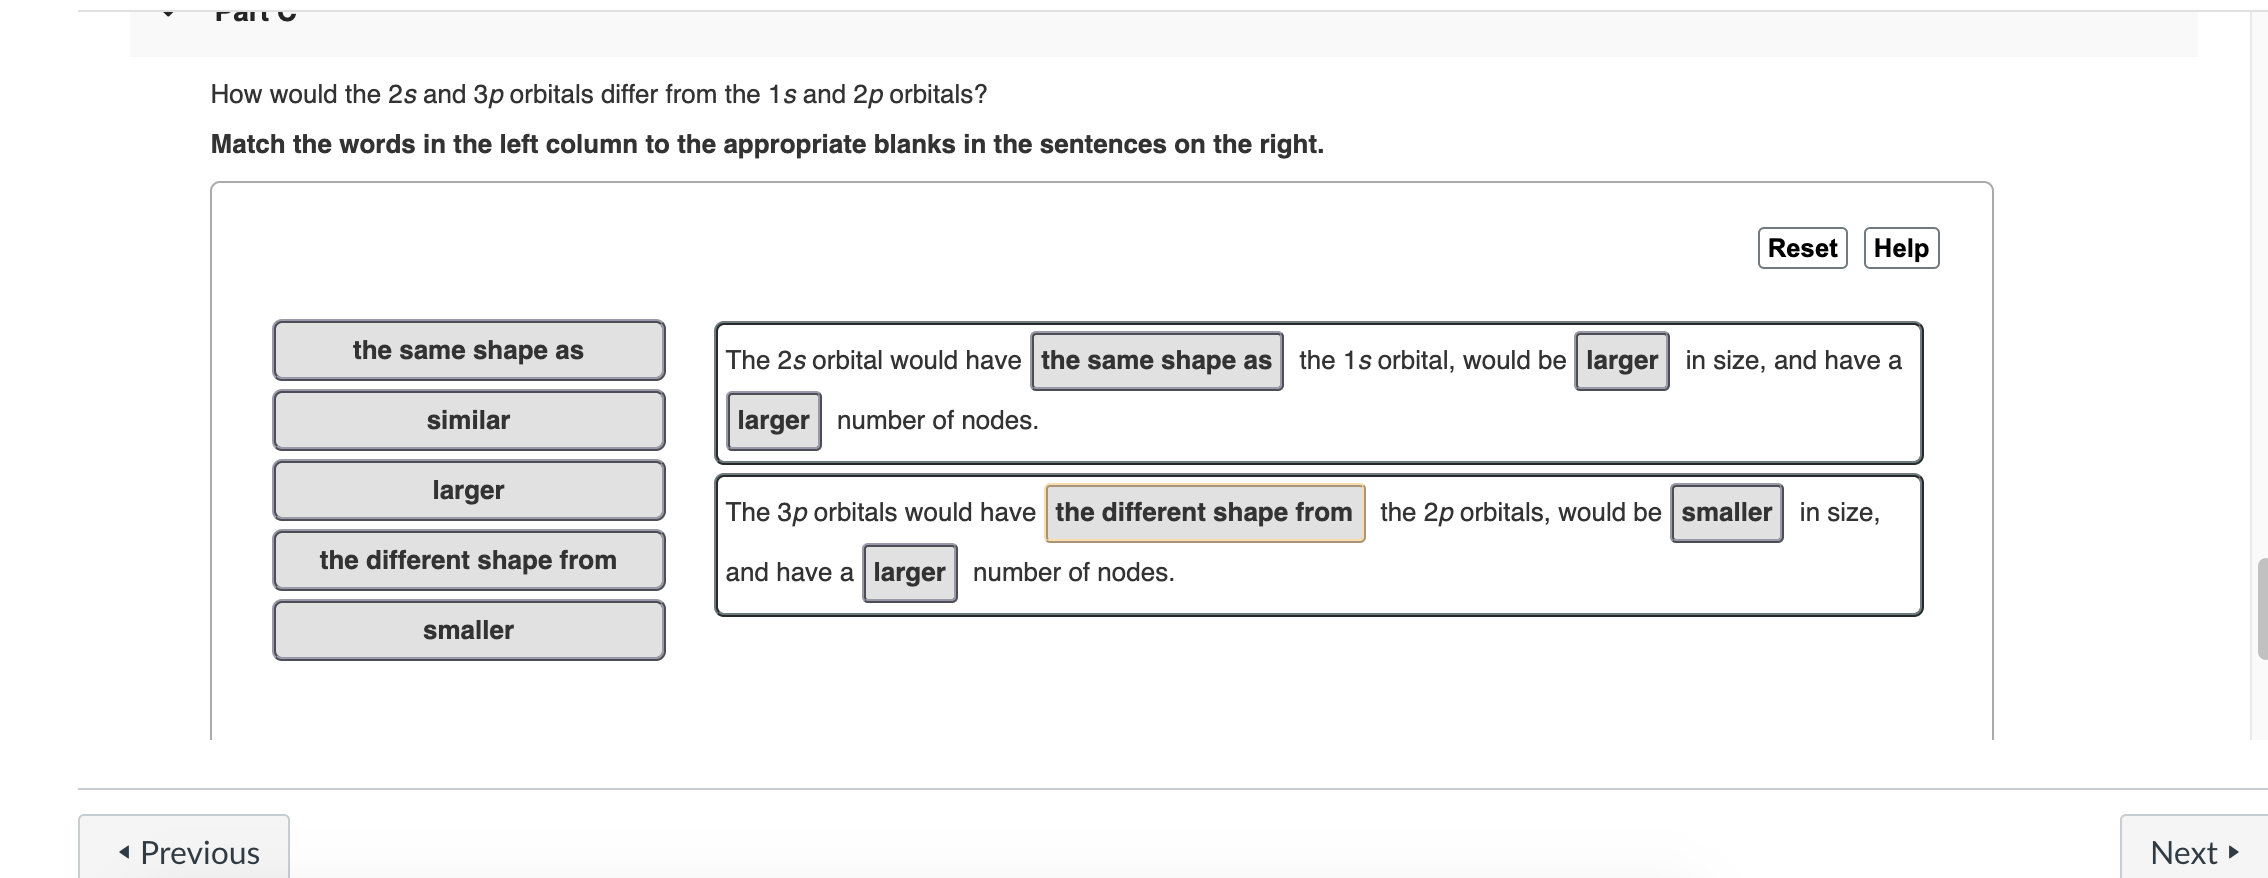Select the 'the different shape from' word tile

468,560
